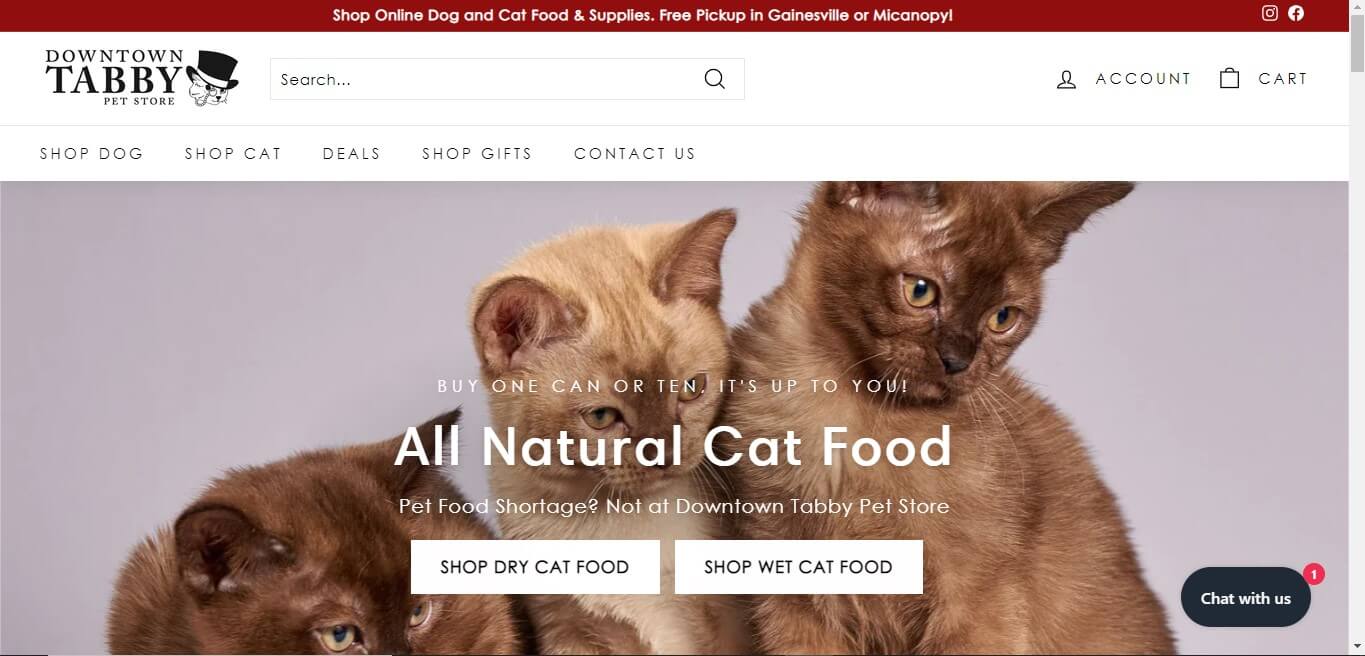Visit the Contact Us page
The image size is (1365, 656).
(x=635, y=153)
